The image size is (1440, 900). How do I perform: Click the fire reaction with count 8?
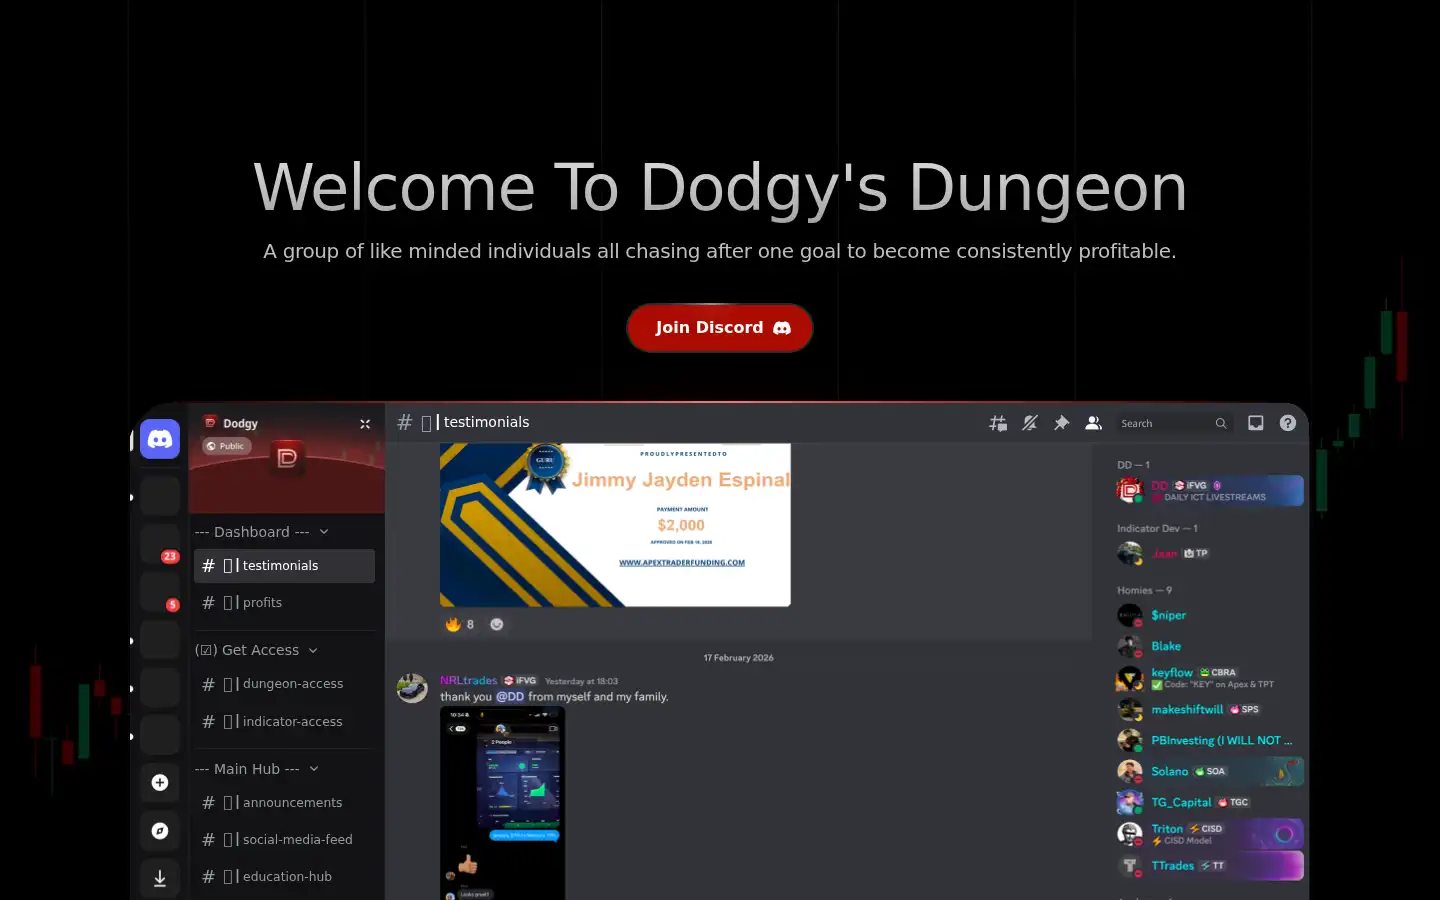click(460, 624)
